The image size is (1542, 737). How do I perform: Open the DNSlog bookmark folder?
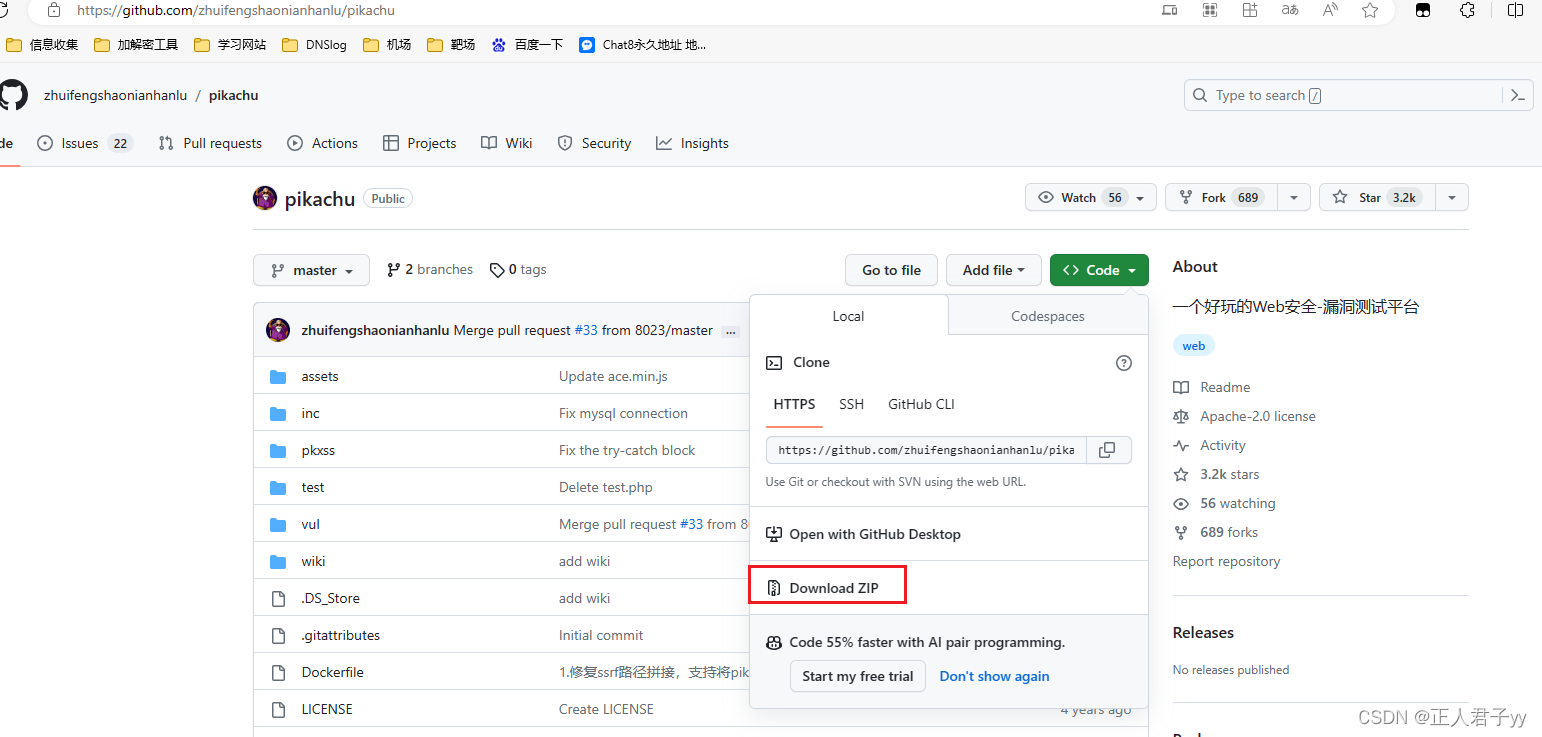[x=315, y=45]
